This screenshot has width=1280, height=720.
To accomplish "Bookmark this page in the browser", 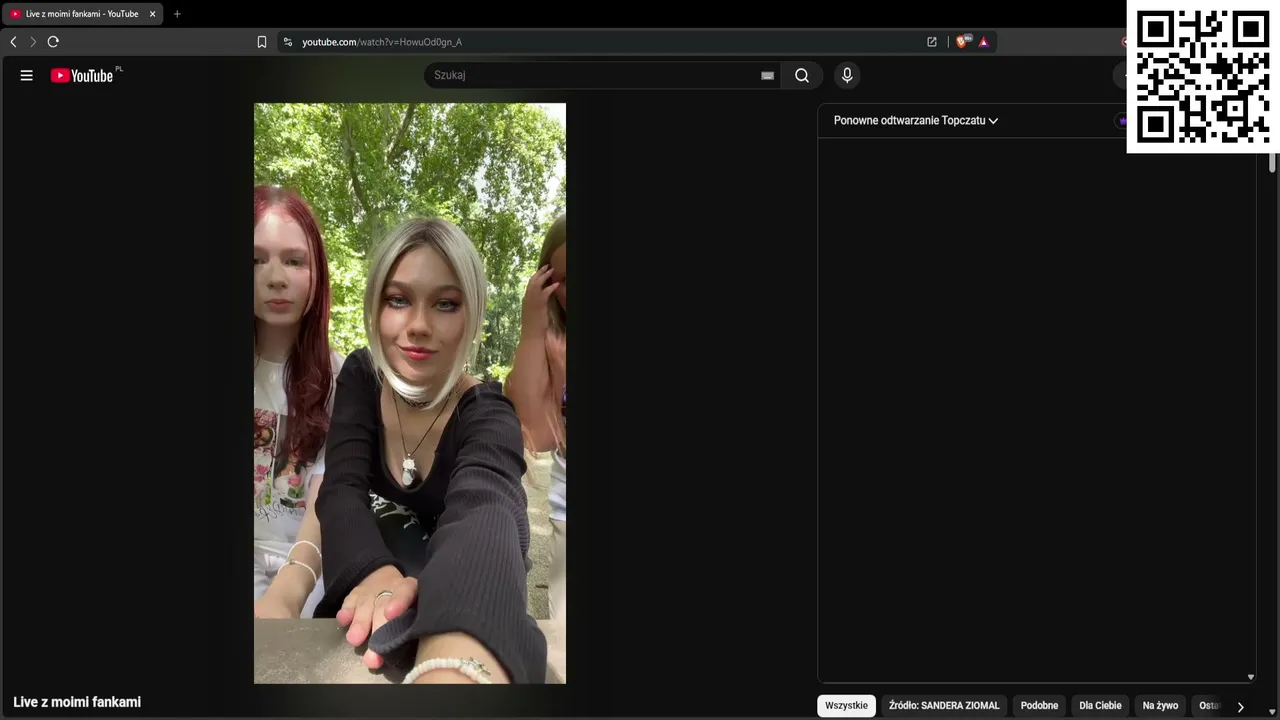I will (x=262, y=42).
